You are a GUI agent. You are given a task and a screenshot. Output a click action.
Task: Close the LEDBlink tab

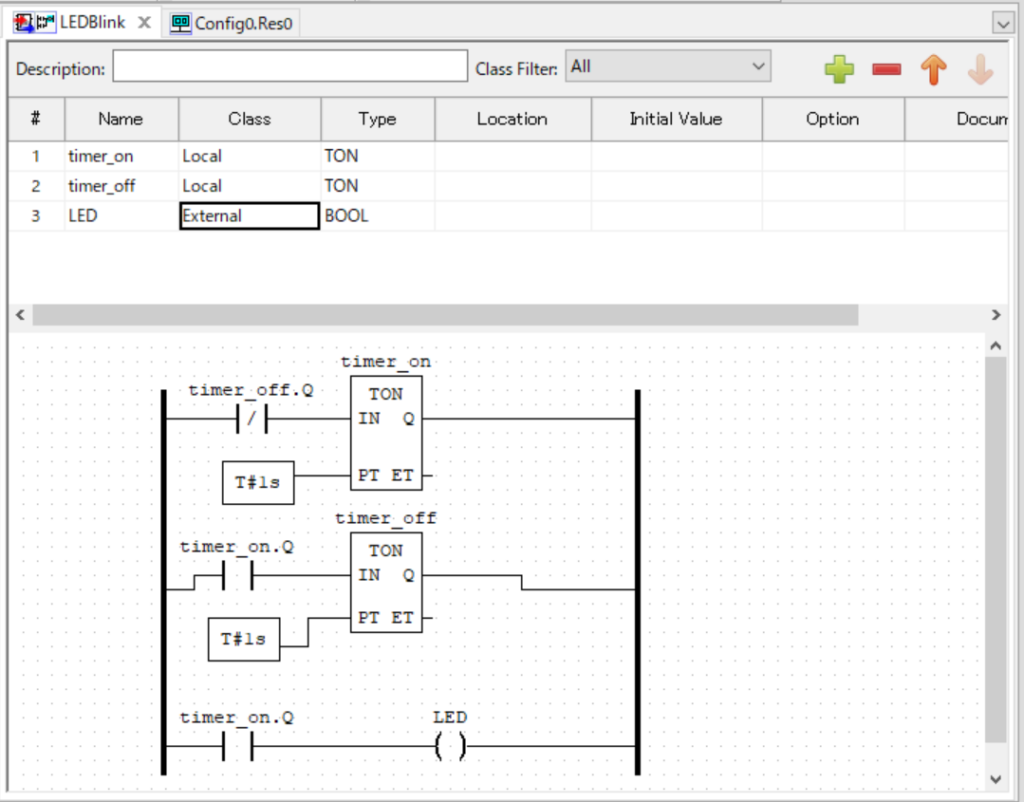pyautogui.click(x=145, y=22)
